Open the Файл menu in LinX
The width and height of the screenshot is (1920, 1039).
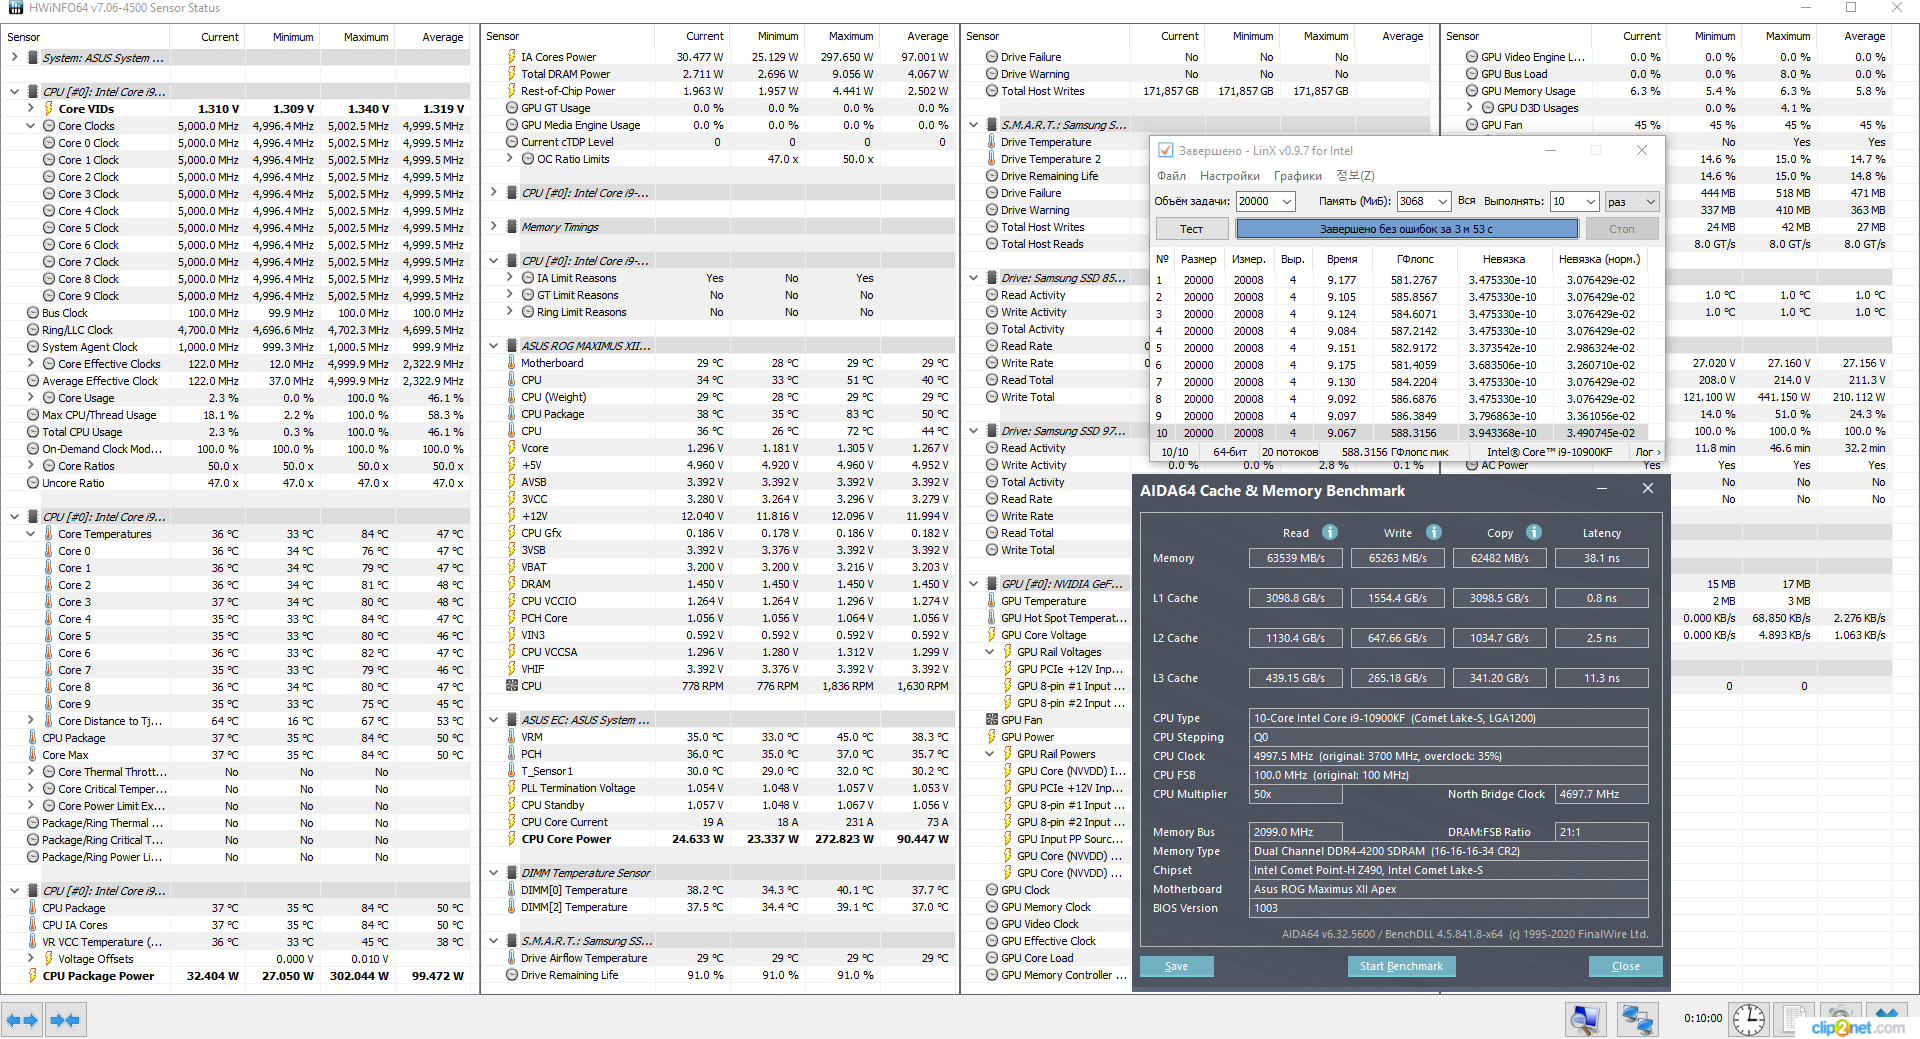click(1171, 176)
